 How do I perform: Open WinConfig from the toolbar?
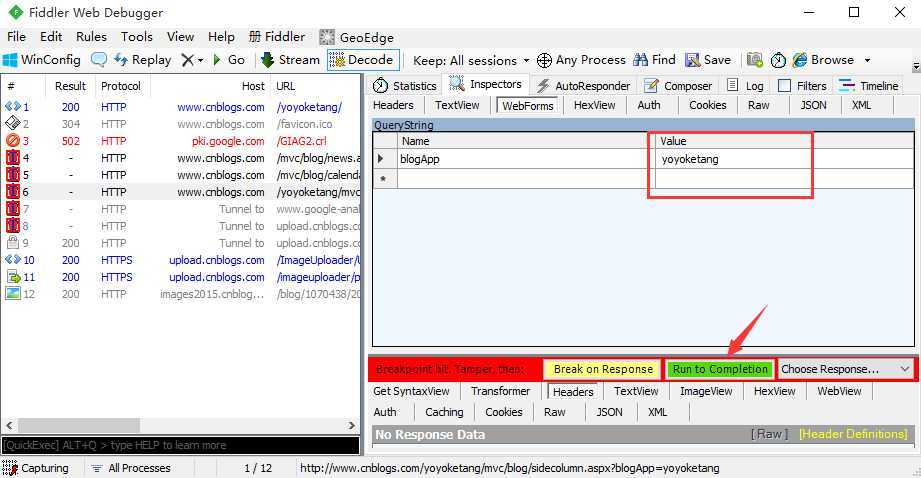pyautogui.click(x=42, y=59)
